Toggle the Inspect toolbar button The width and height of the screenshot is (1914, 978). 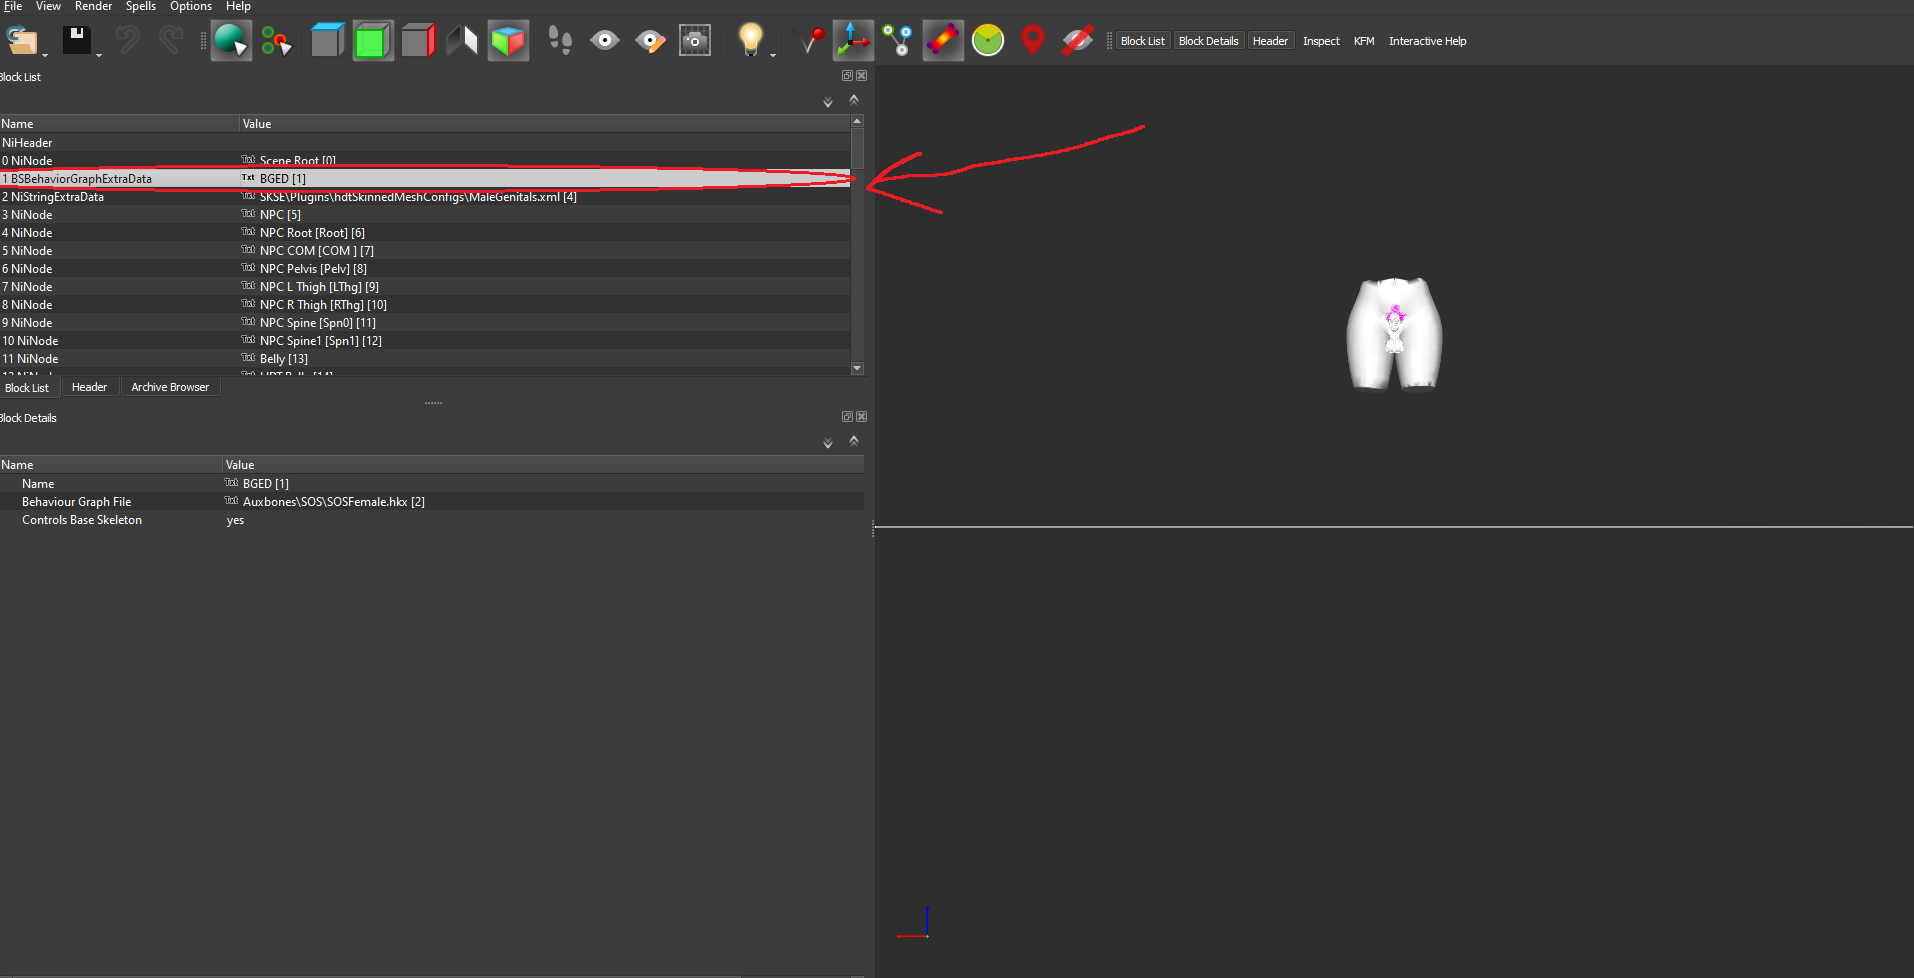point(1321,41)
